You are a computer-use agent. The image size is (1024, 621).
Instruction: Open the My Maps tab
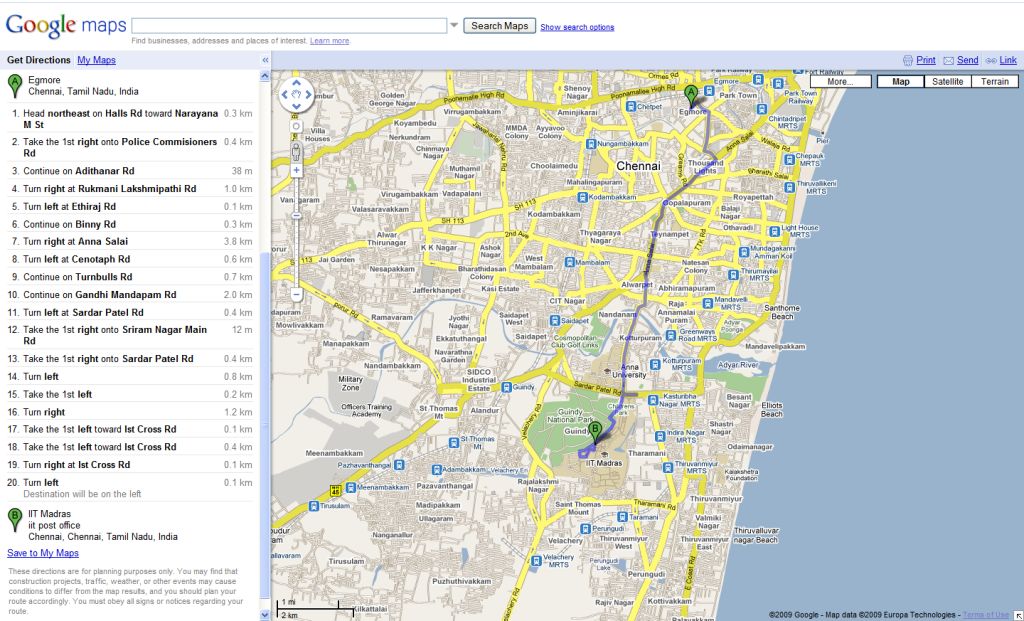(x=97, y=60)
